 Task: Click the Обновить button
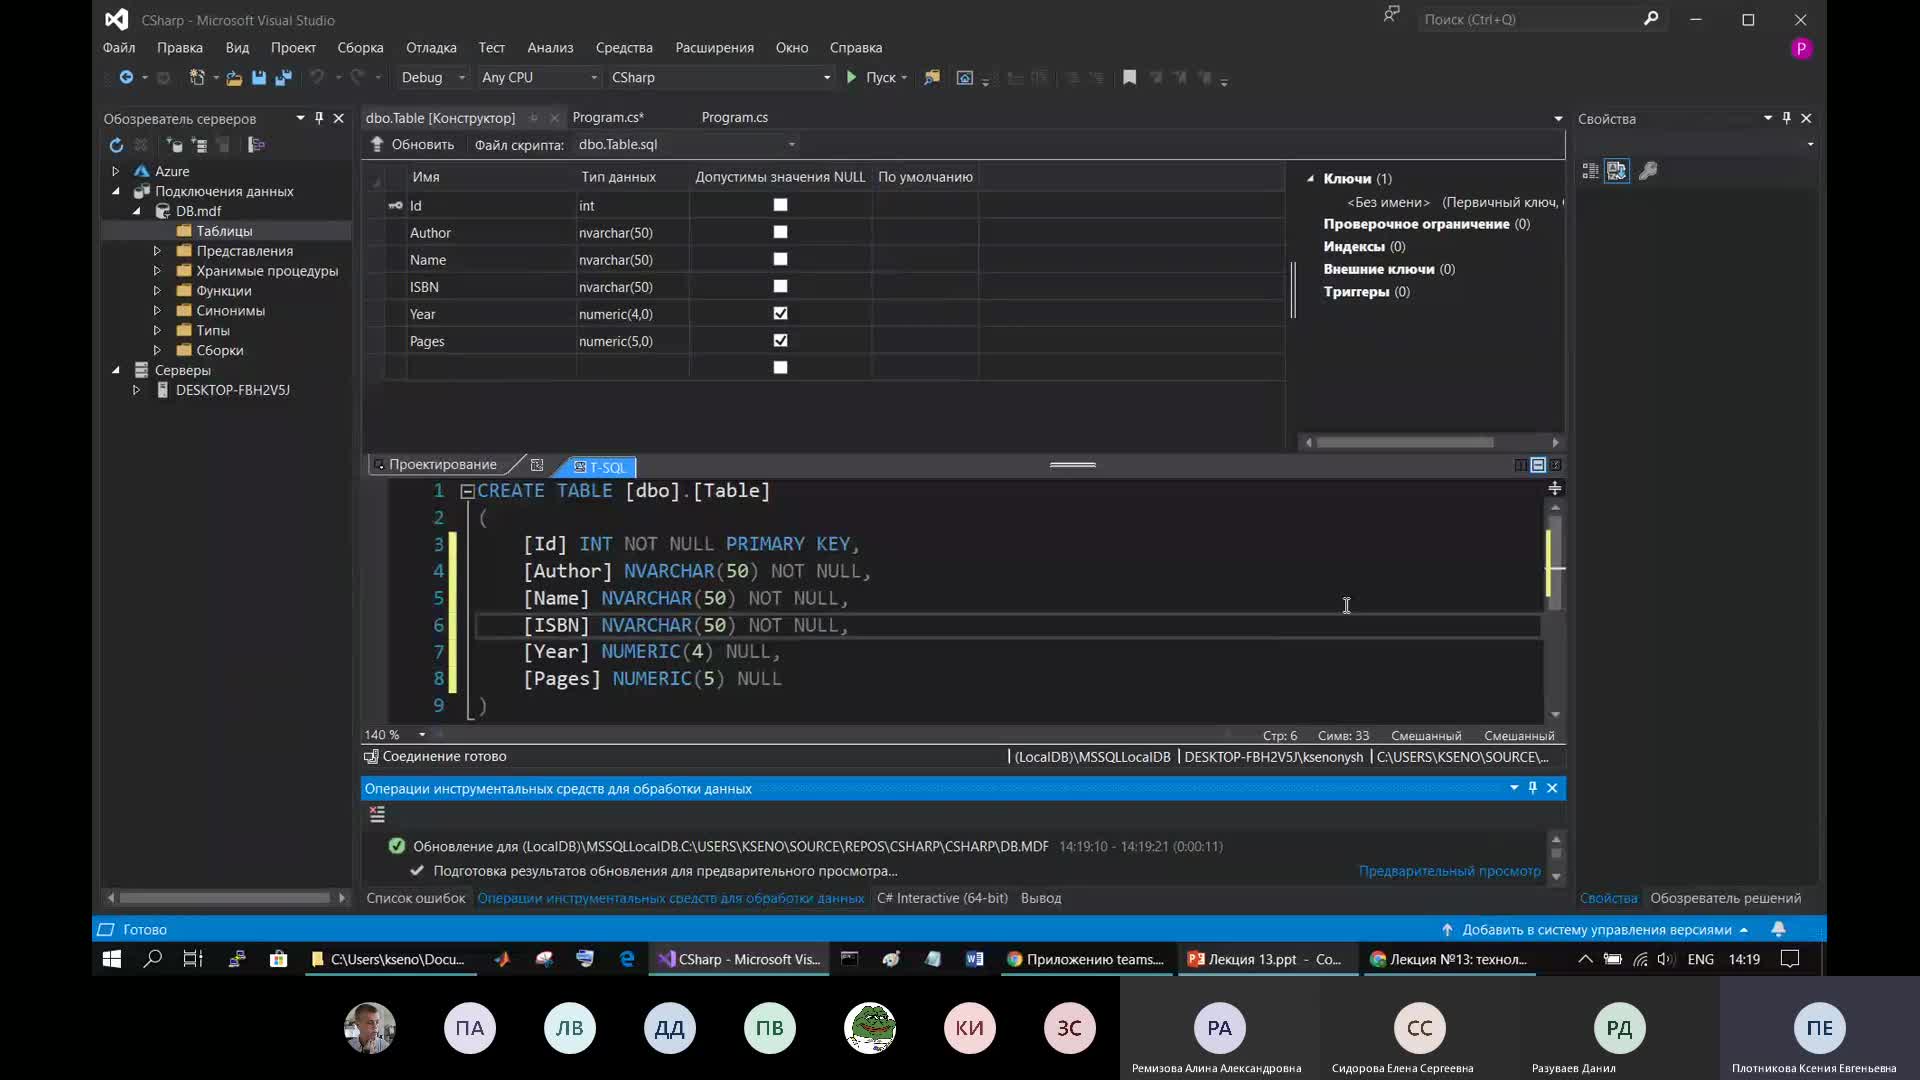pyautogui.click(x=413, y=144)
